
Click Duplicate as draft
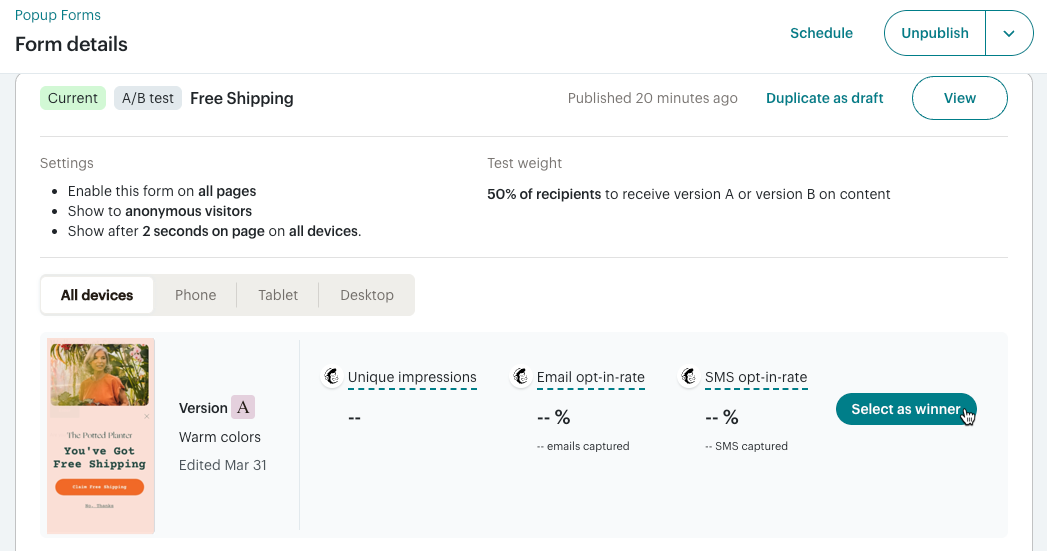coord(825,98)
